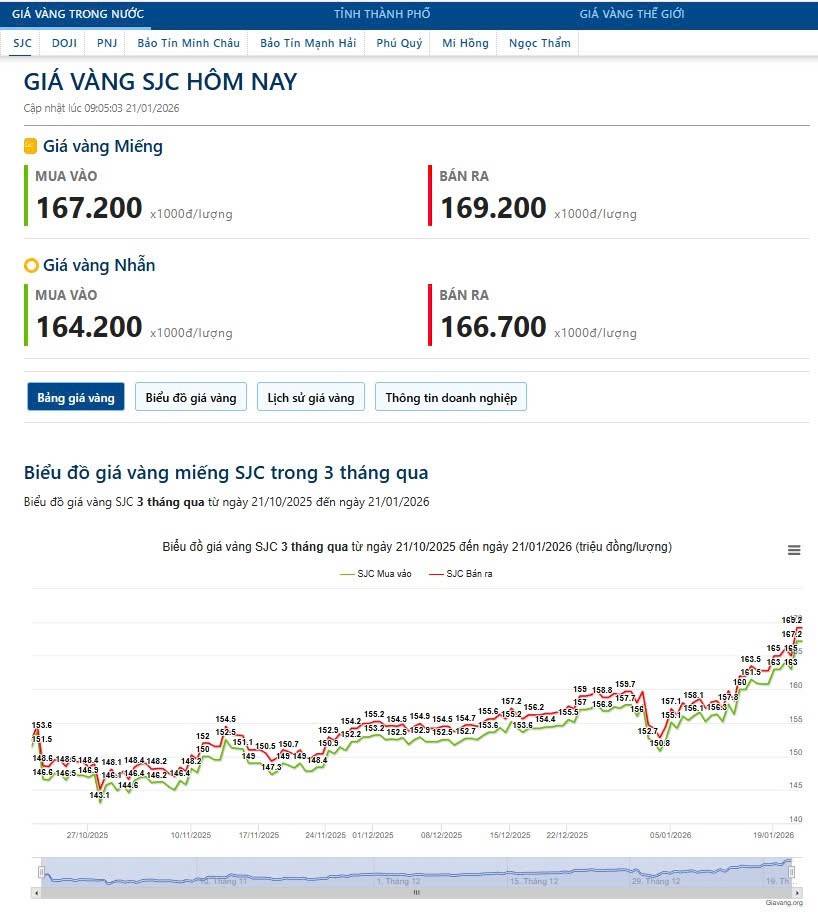818x912 pixels.
Task: Open the Bảo Tín Minh Châu tab
Action: 187,43
